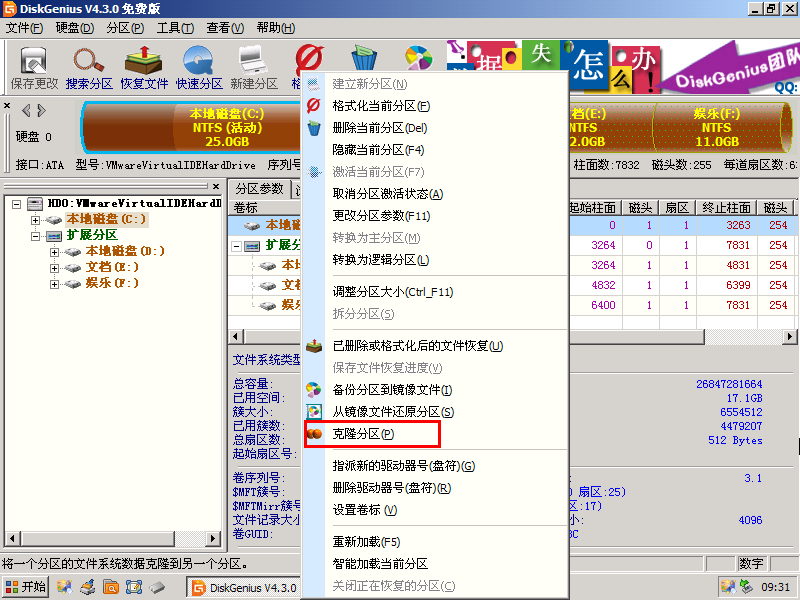Click the partition table scrollbar left arrow
This screenshot has height=600, width=800.
[x=236, y=337]
